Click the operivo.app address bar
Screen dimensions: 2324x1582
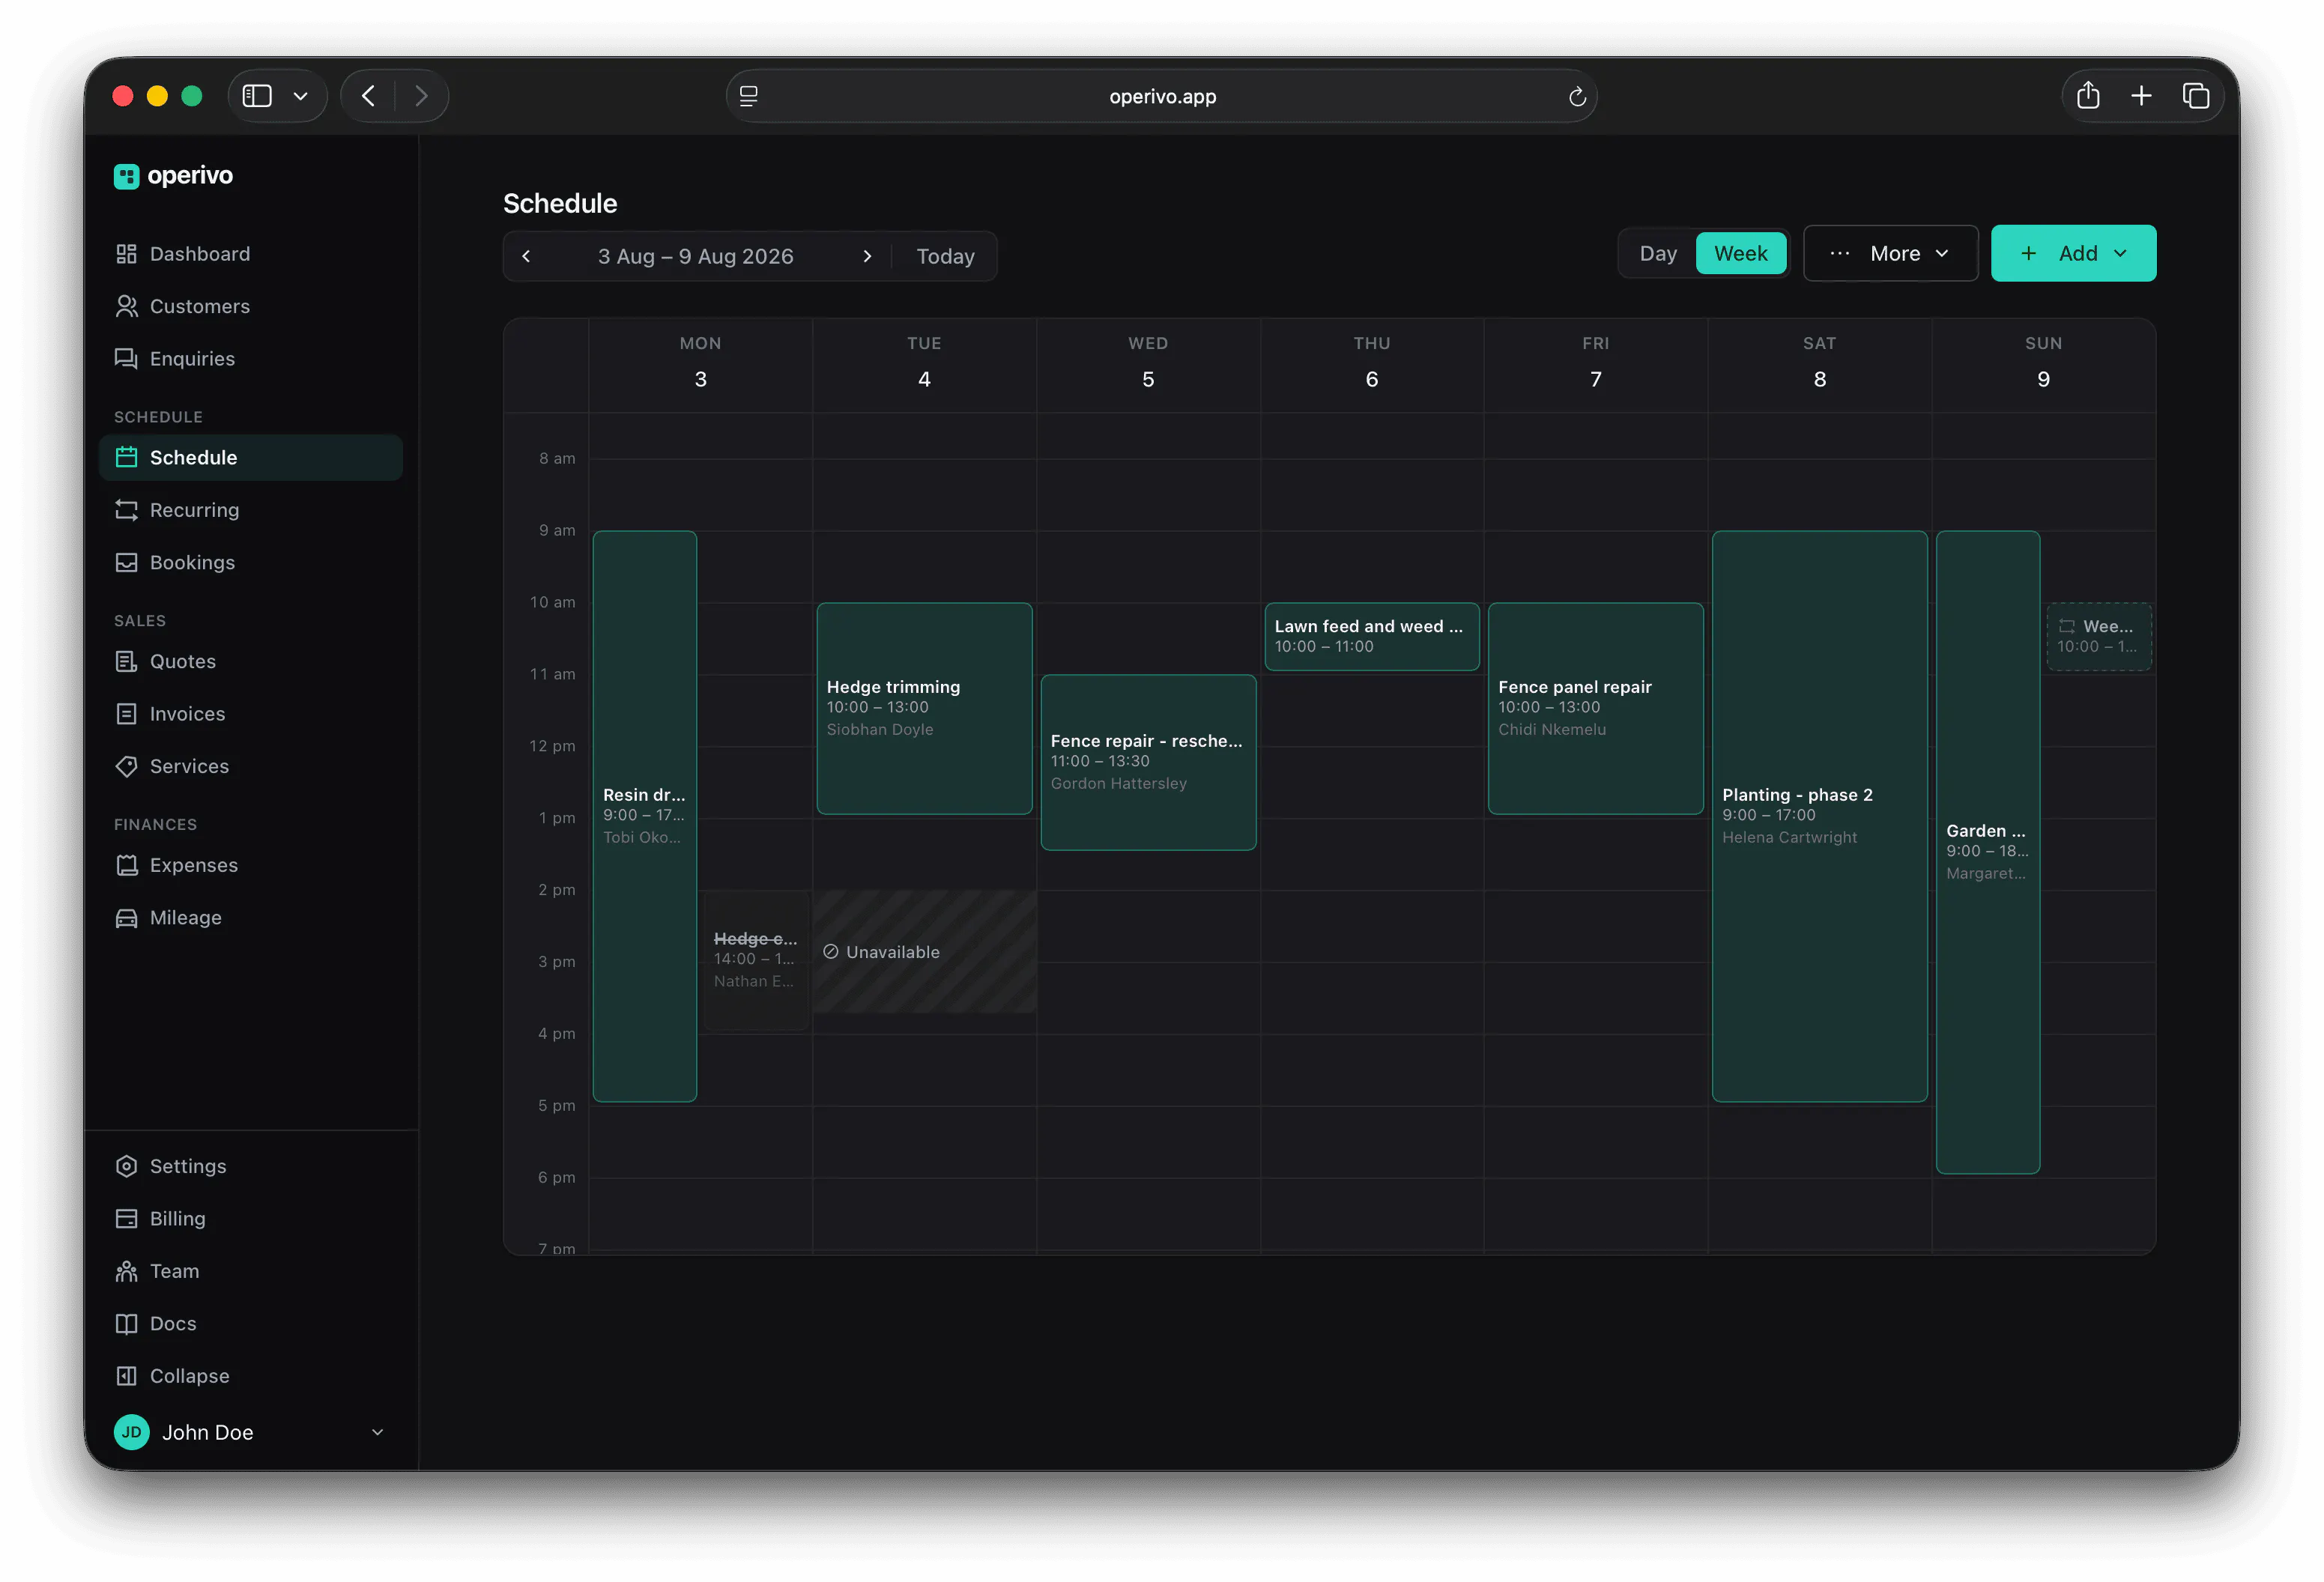[x=1161, y=96]
